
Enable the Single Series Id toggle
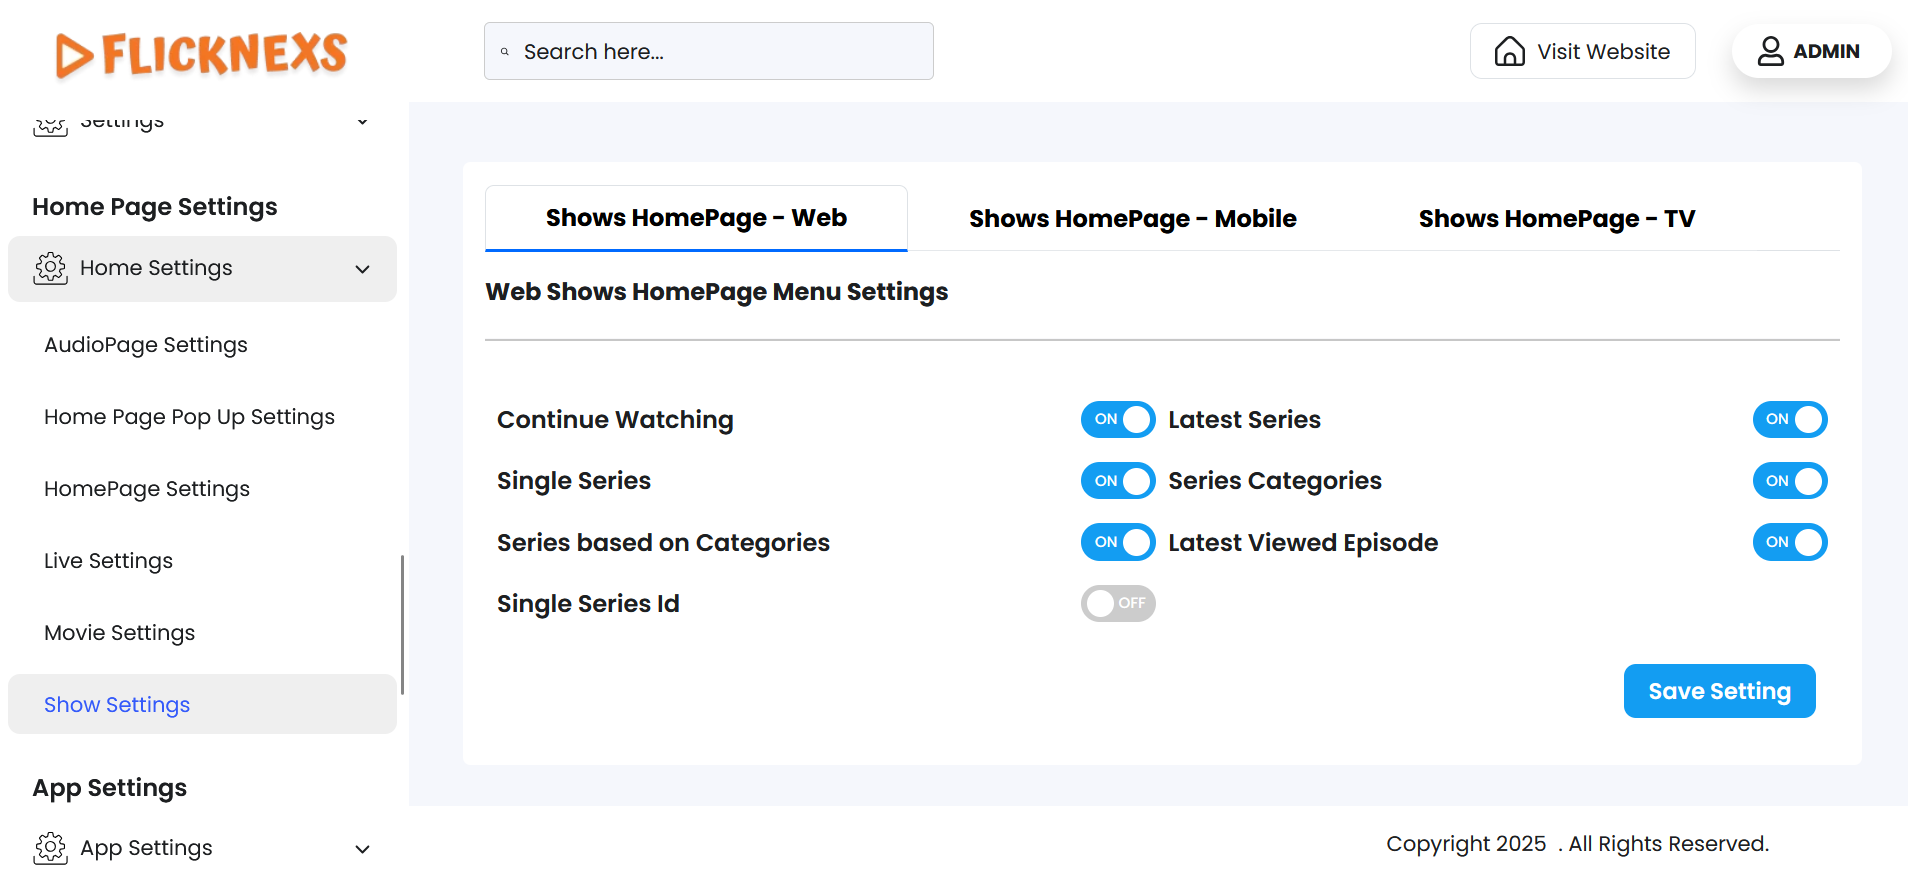pos(1117,604)
